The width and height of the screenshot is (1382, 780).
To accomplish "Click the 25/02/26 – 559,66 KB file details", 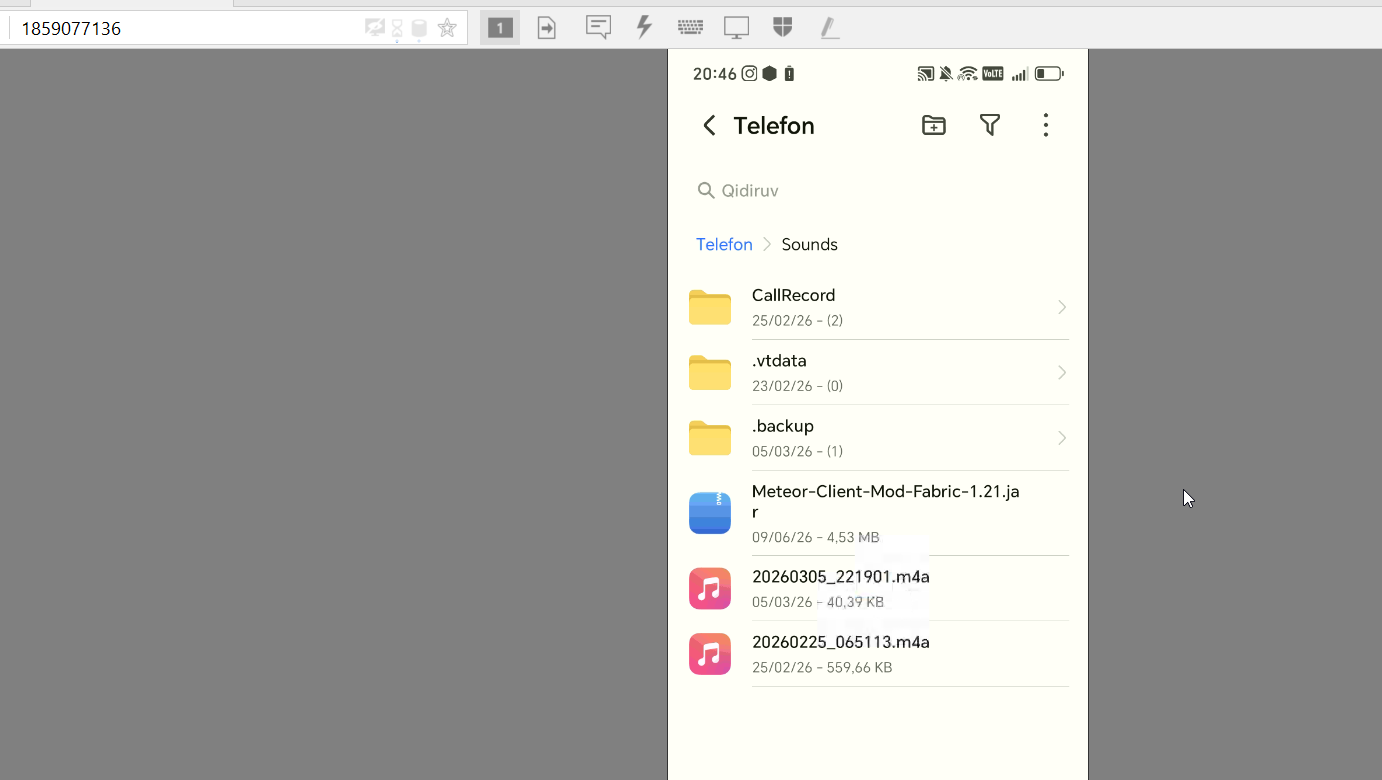I will coord(822,667).
